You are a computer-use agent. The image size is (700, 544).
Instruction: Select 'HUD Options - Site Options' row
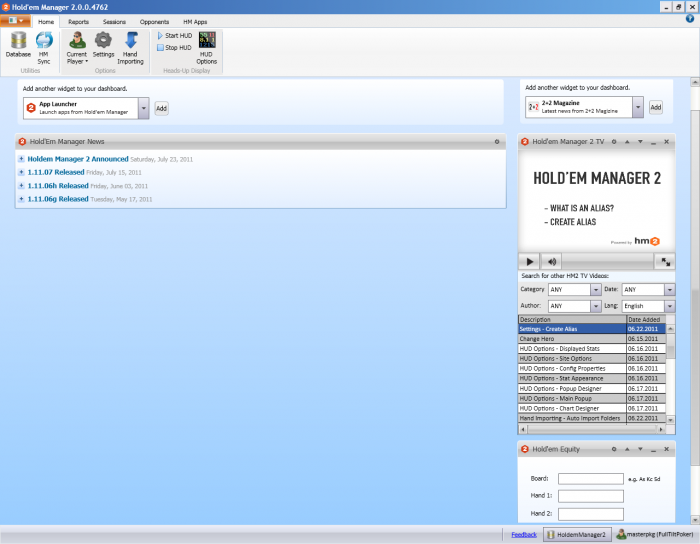coord(592,358)
